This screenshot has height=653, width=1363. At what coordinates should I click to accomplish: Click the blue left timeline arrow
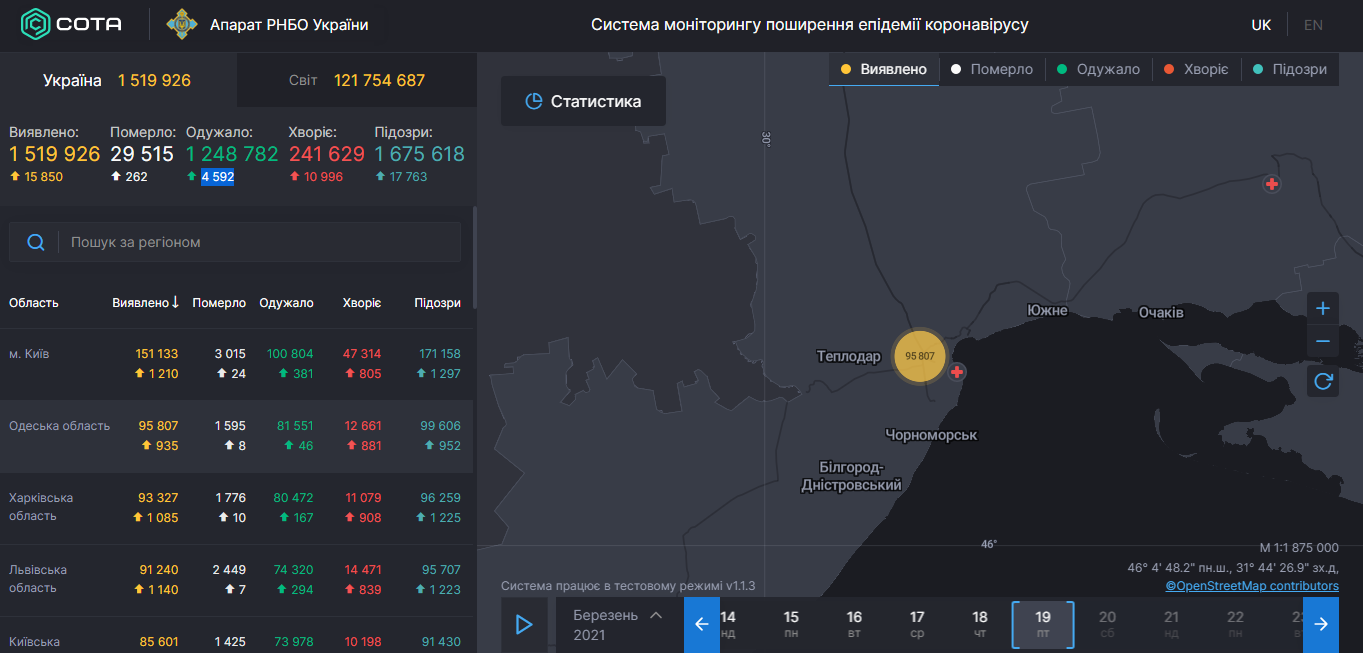701,624
